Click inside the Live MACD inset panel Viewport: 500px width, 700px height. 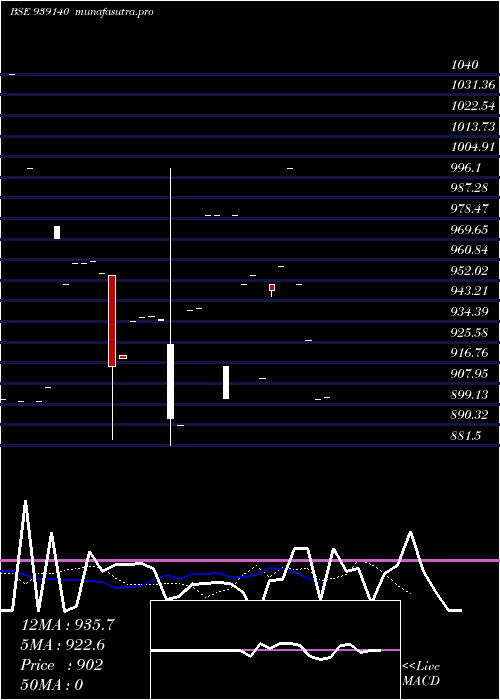coord(275,650)
